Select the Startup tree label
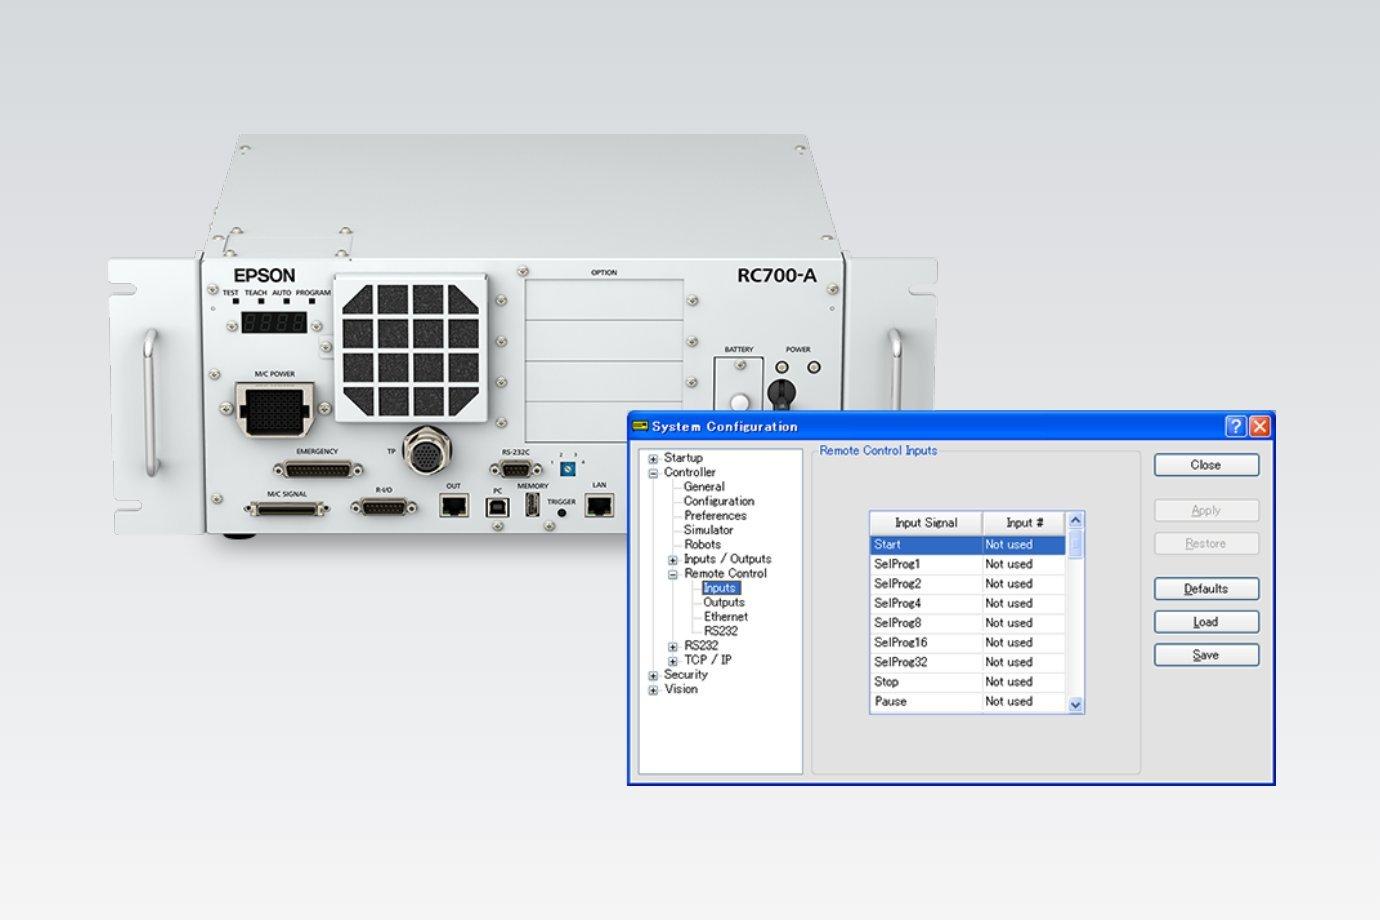The width and height of the screenshot is (1380, 920). click(x=683, y=458)
